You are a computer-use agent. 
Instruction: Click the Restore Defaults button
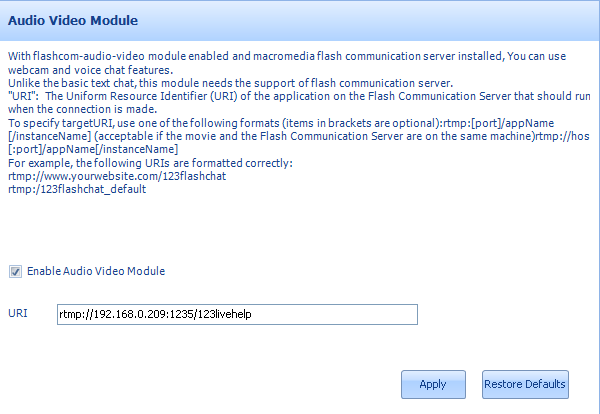[x=525, y=384]
